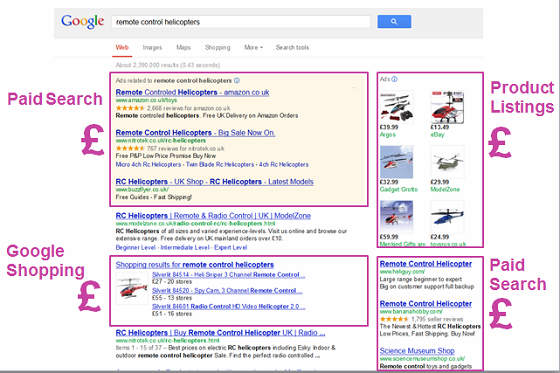
Task: Click the ModelZone seller link under £29.99
Action: pyautogui.click(x=445, y=189)
